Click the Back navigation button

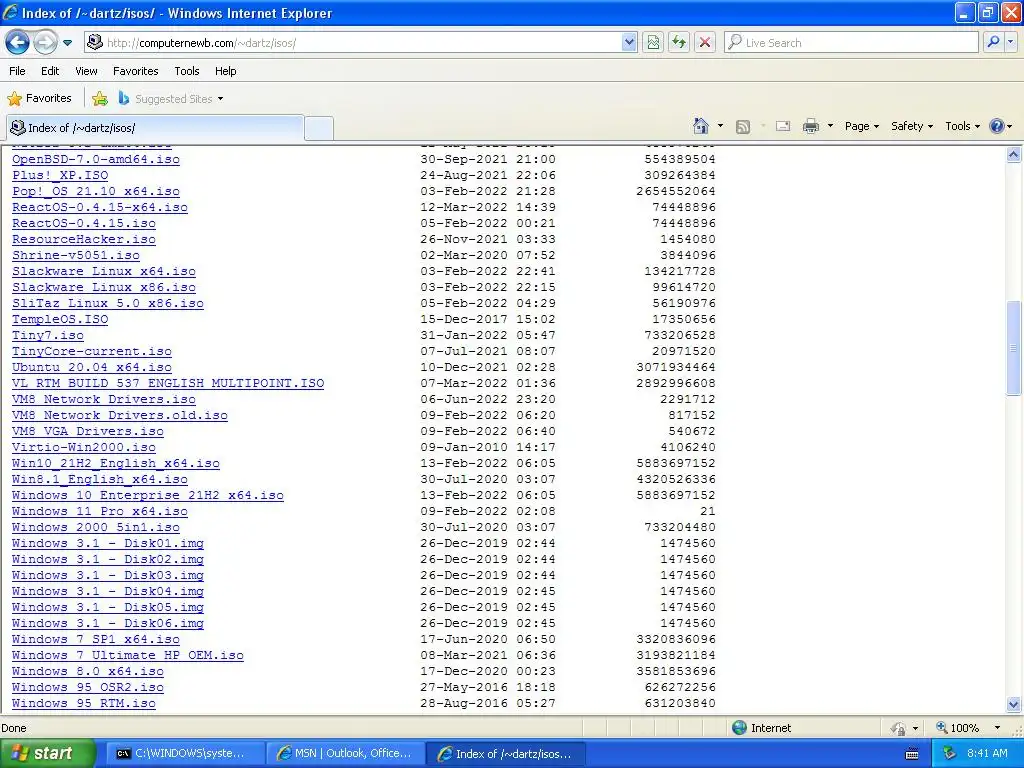click(17, 42)
